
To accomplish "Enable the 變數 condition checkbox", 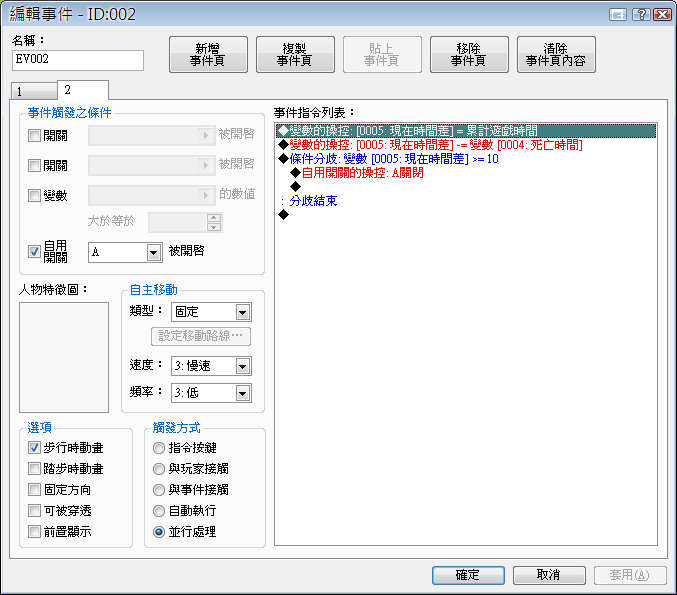I will click(34, 196).
